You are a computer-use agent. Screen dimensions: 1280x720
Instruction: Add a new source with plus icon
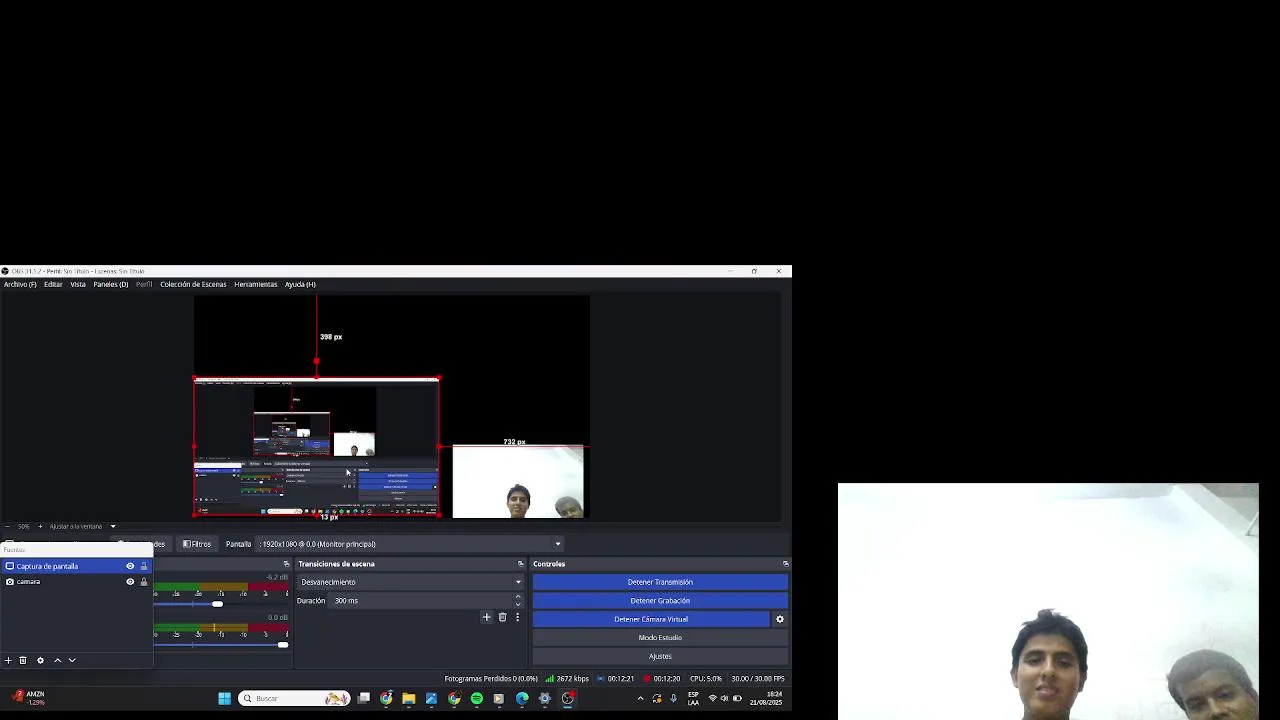coord(8,660)
